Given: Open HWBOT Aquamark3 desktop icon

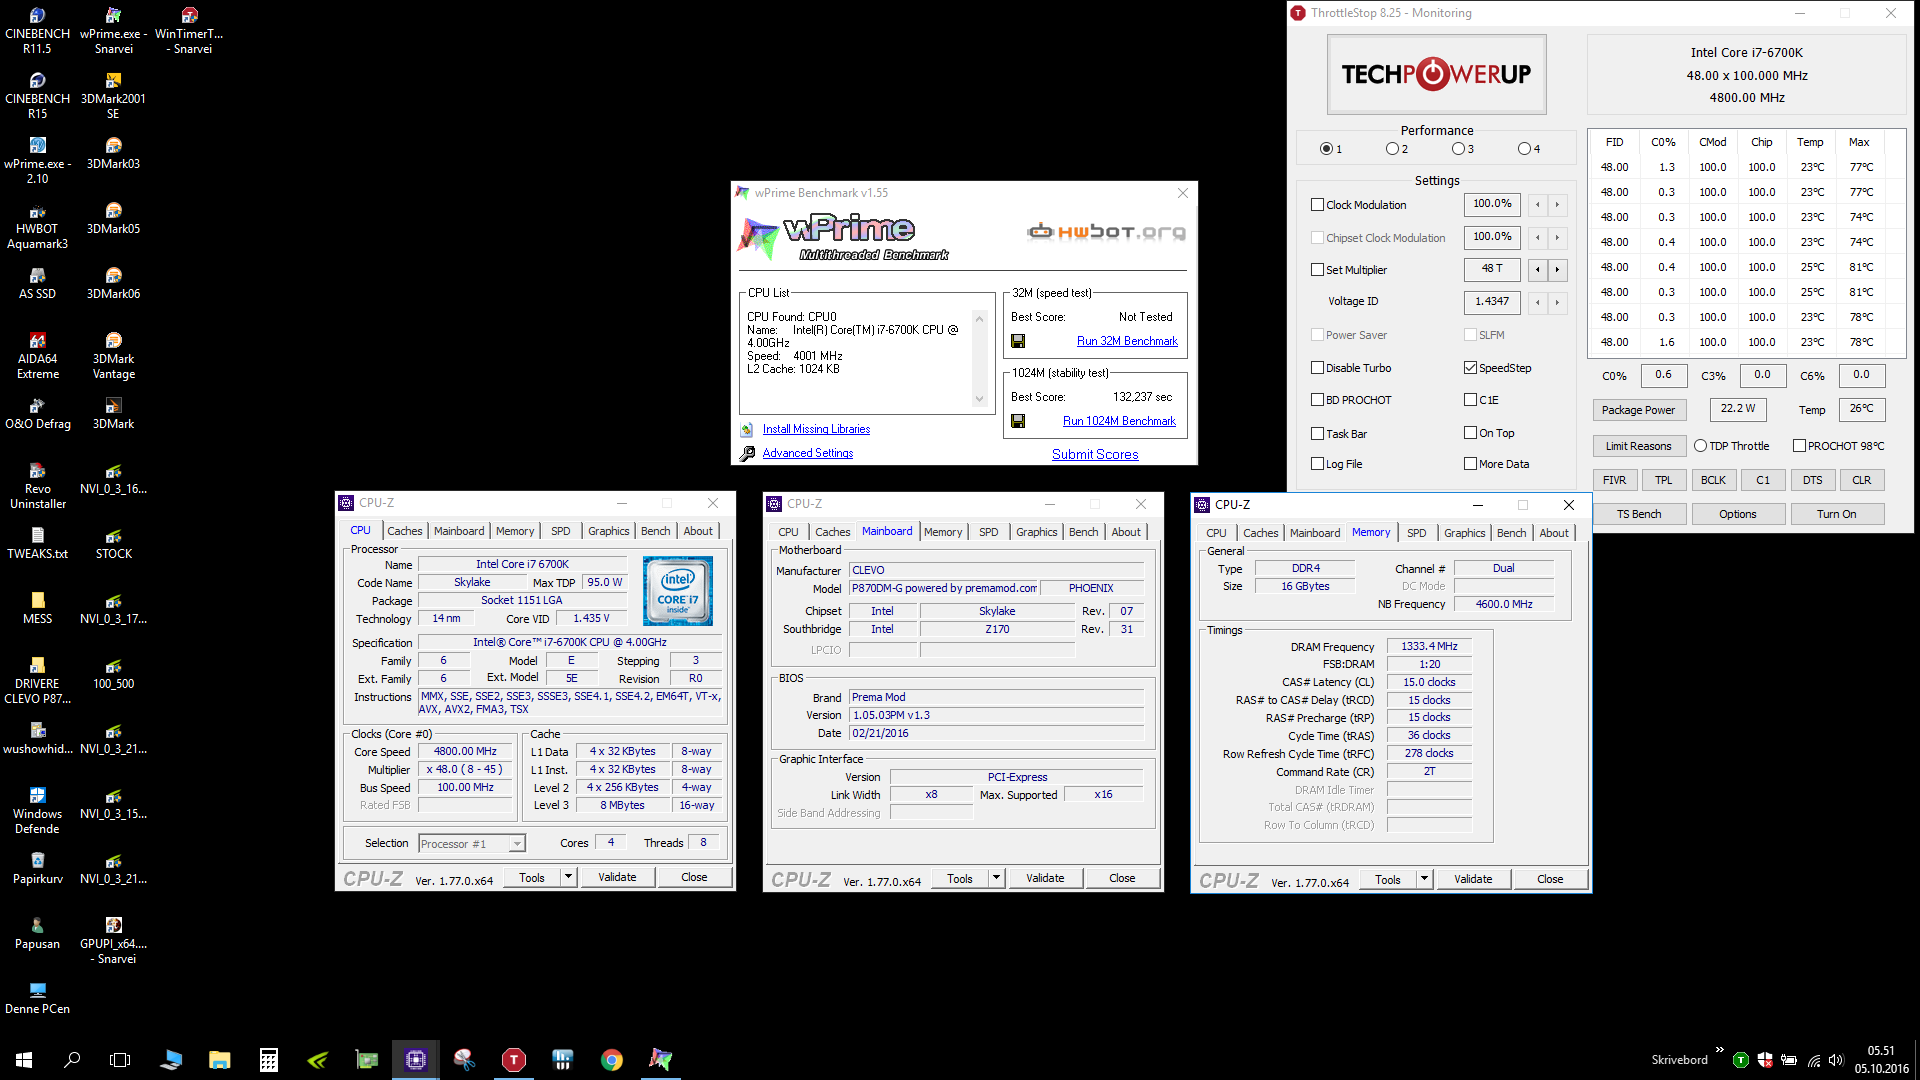Looking at the screenshot, I should point(37,225).
